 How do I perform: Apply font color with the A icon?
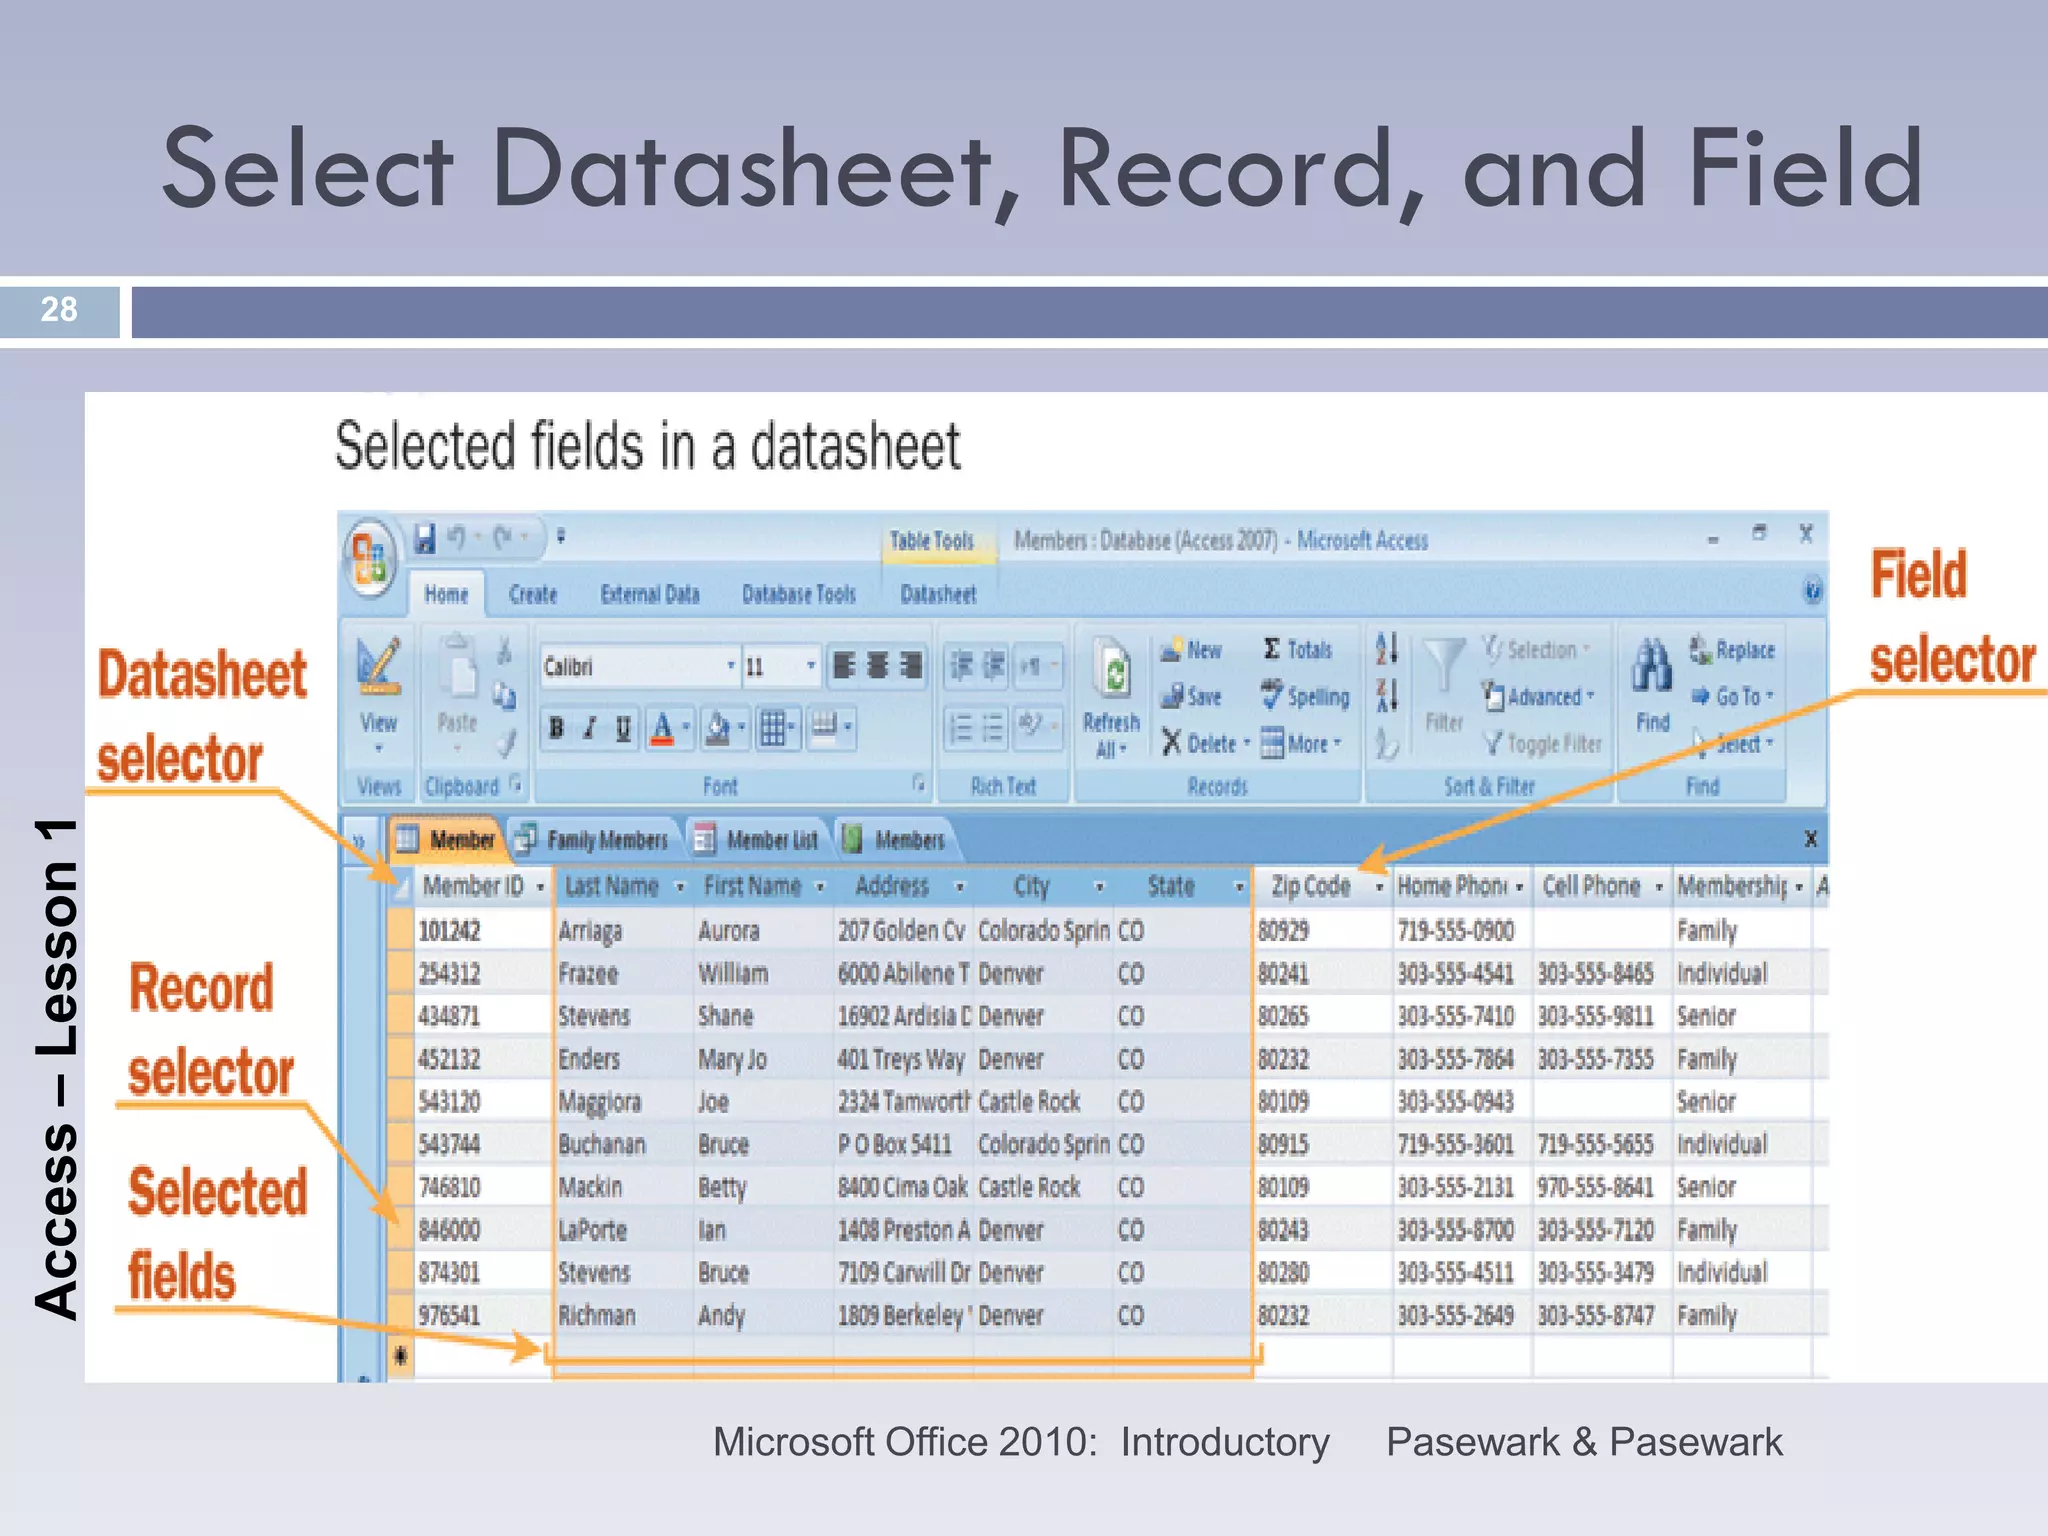click(x=662, y=728)
